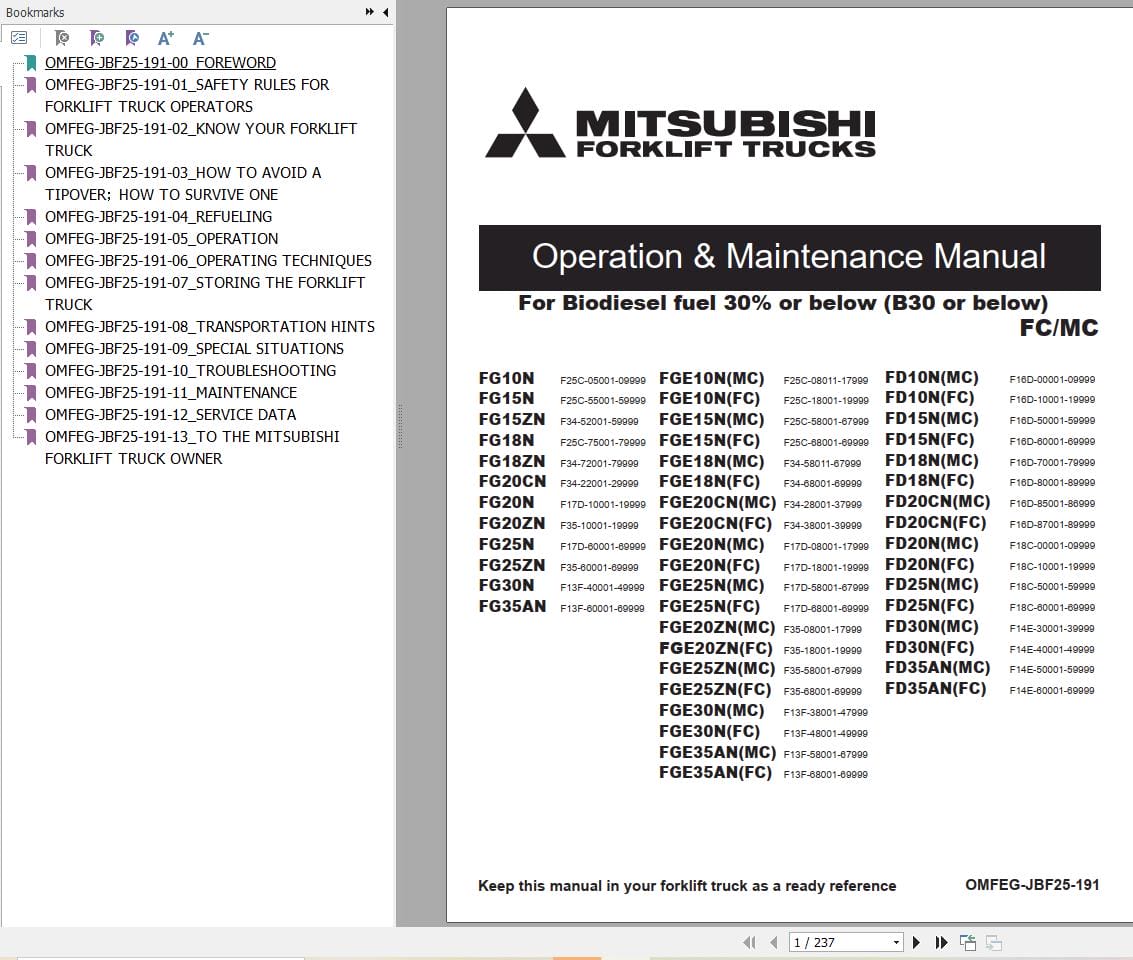Open the 04_REFUELING bookmark
The image size is (1133, 960).
[158, 217]
